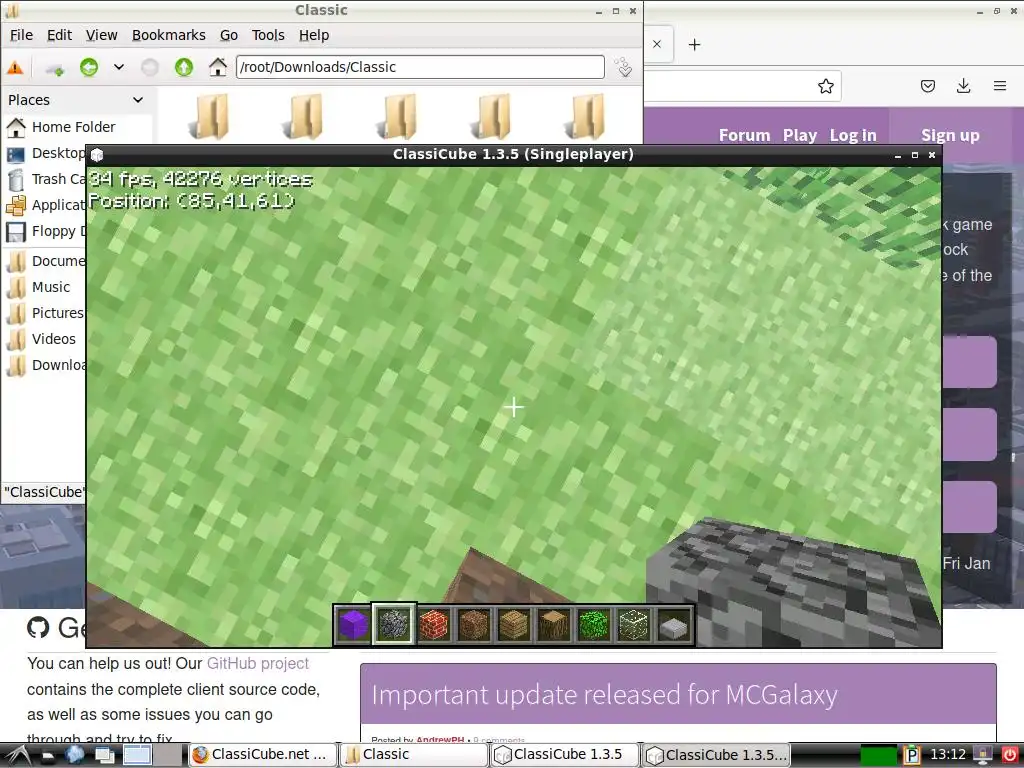Select the cobblestone block in the hotbar
The width and height of the screenshot is (1024, 768).
[x=393, y=624]
